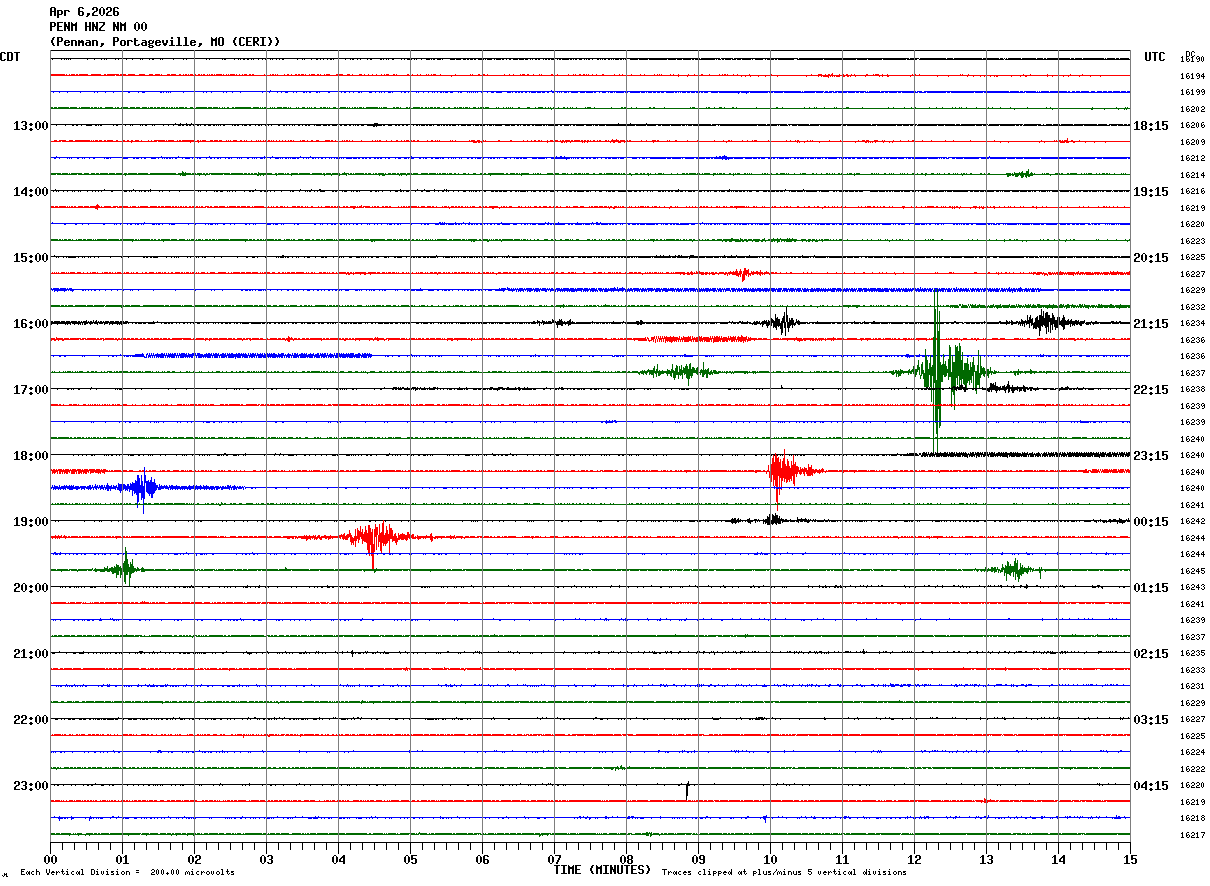Viewport: 1210px width, 886px height.
Task: Click the 20:15 UTC row label
Action: [x=1151, y=258]
